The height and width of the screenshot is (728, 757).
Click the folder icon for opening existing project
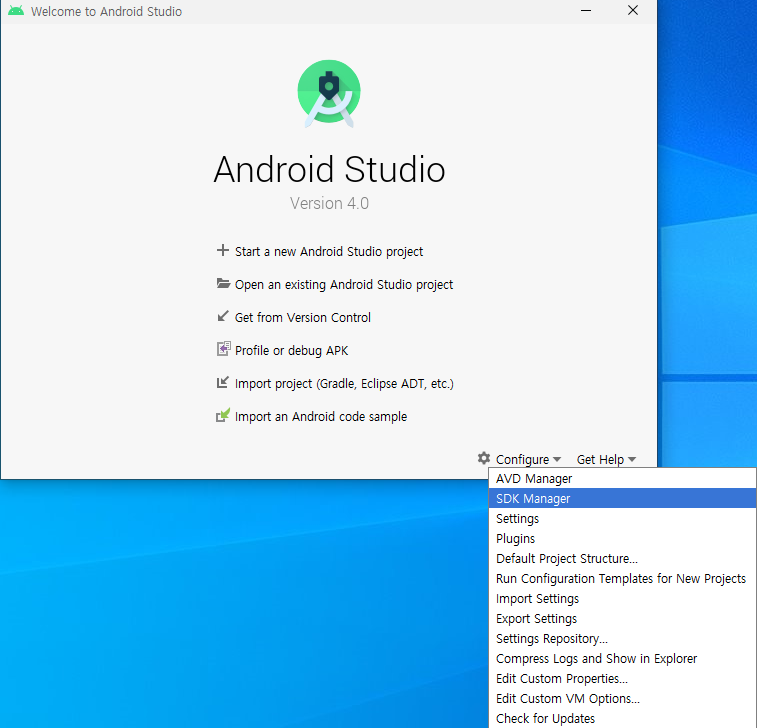click(x=223, y=283)
